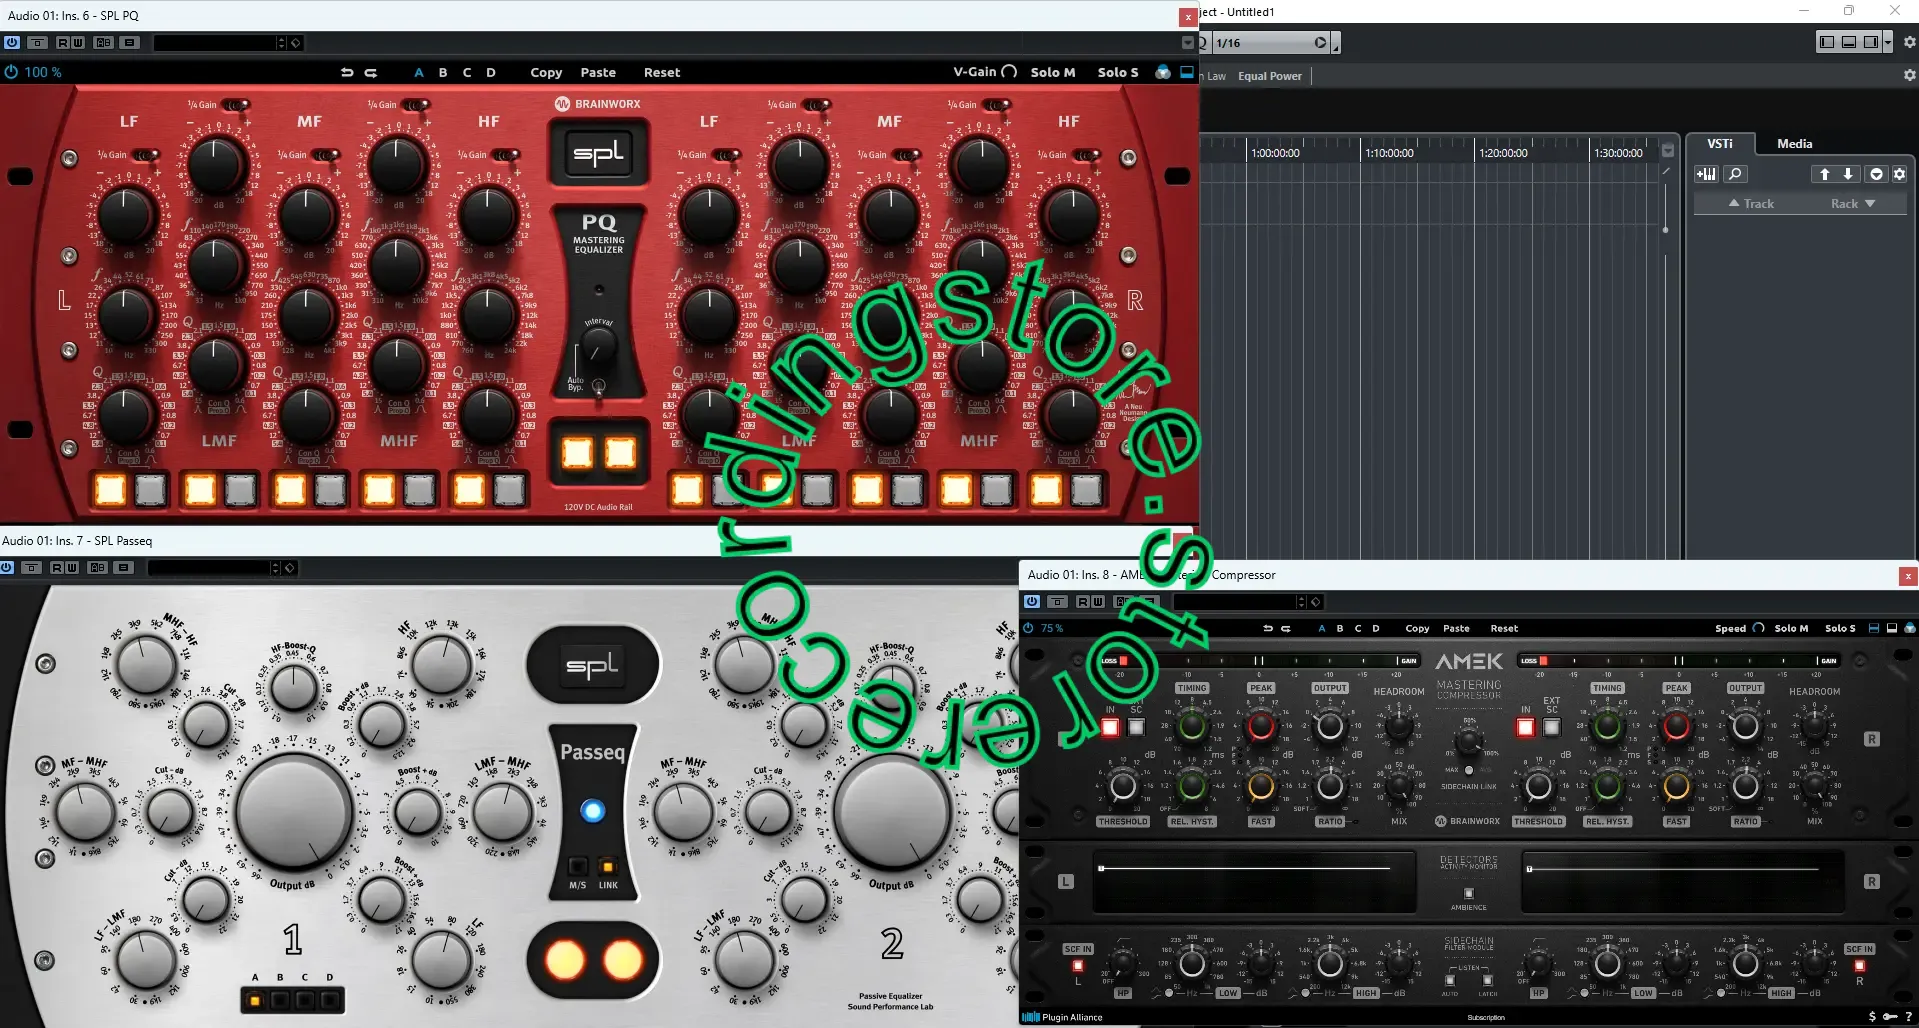
Task: Click the SPL PQ preset diamond icon
Action: point(296,43)
